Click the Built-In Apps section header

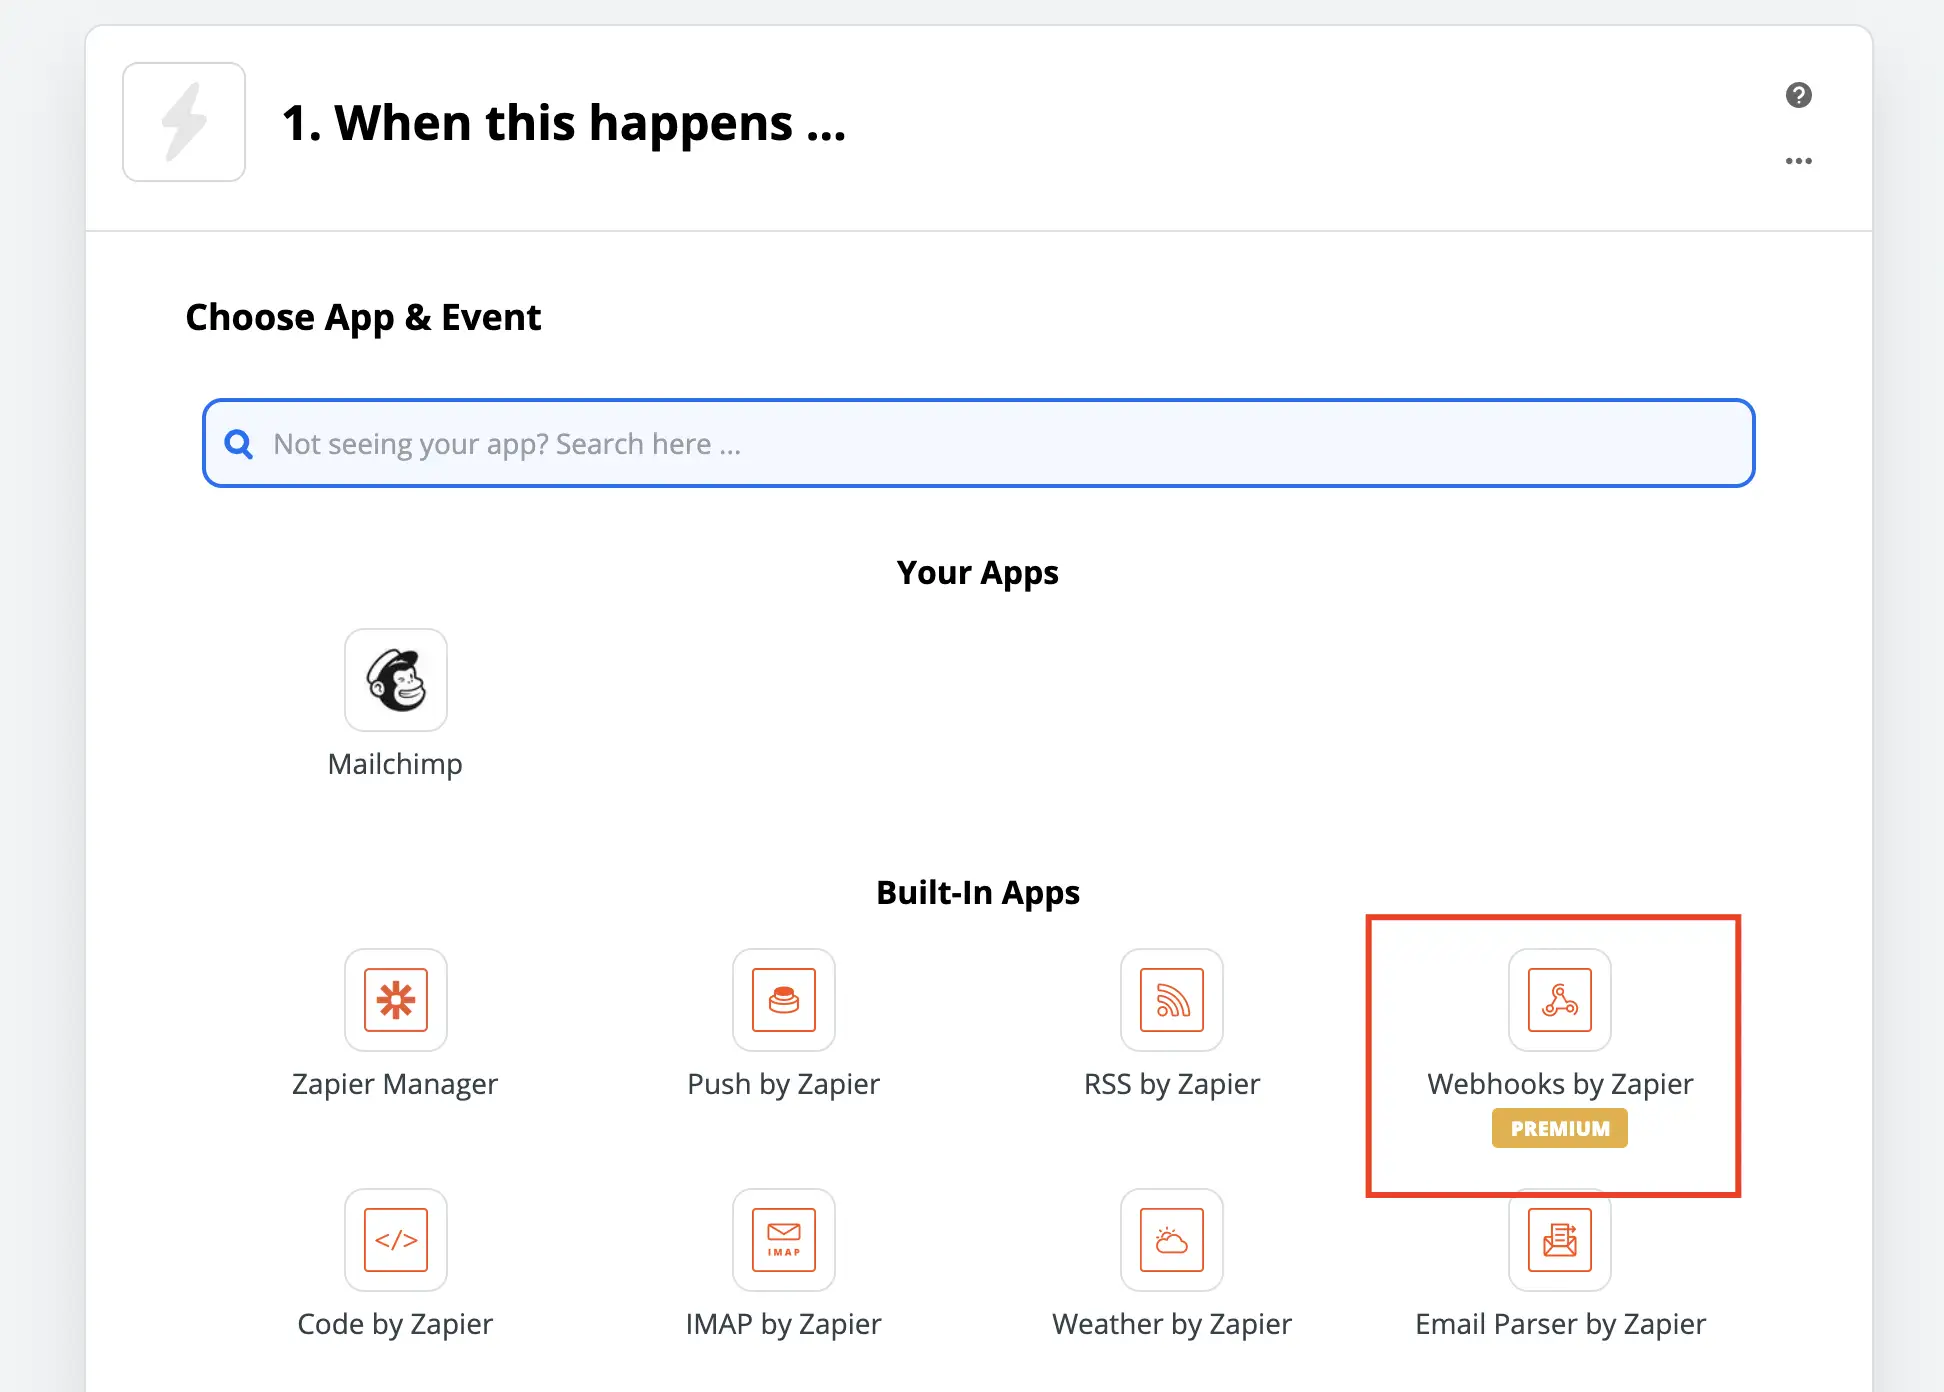977,892
